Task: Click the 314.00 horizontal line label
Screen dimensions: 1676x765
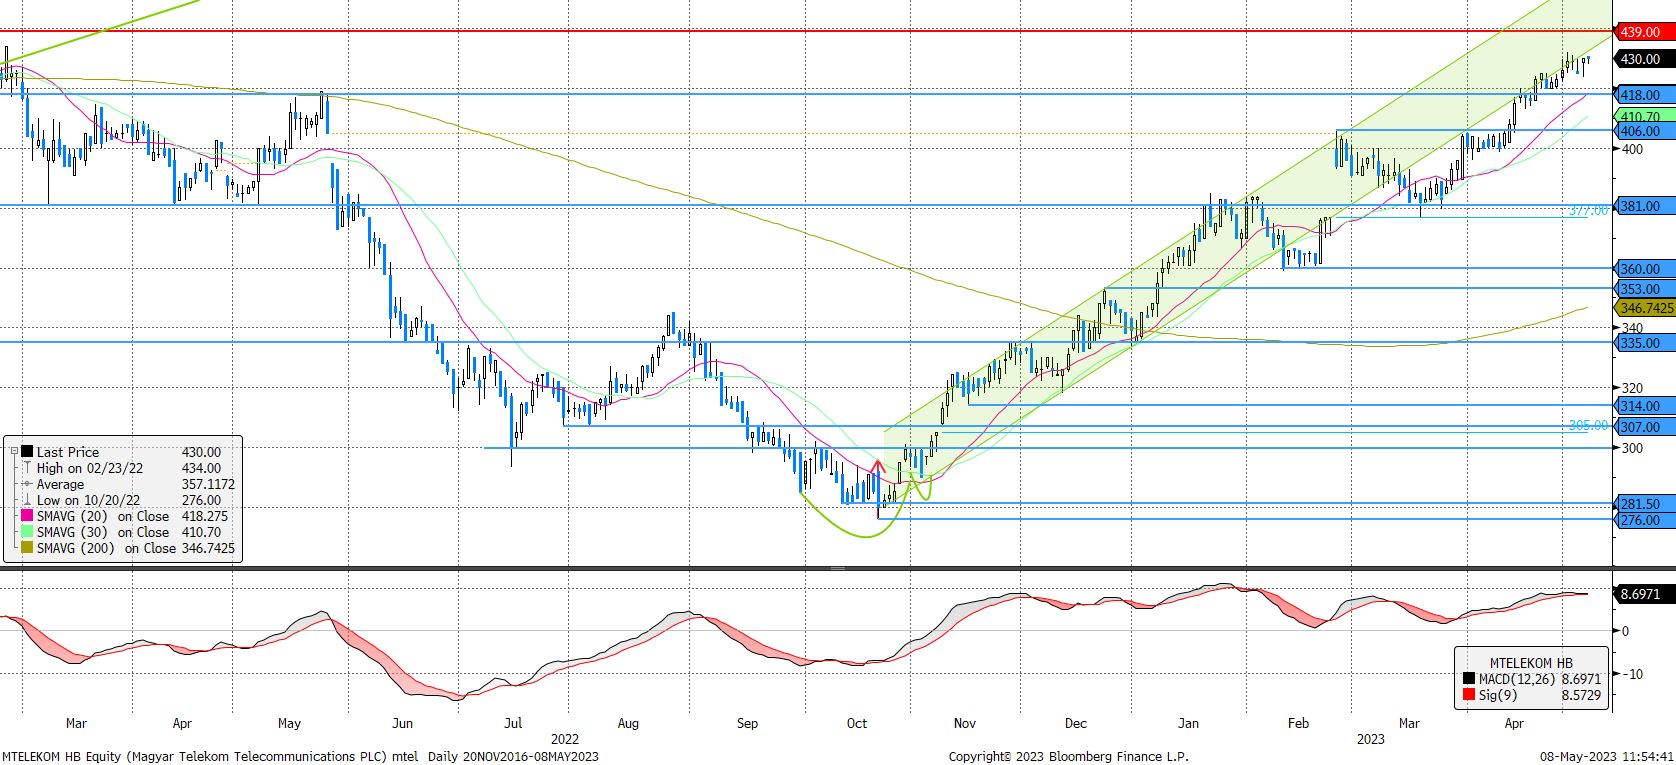Action: pos(1645,406)
